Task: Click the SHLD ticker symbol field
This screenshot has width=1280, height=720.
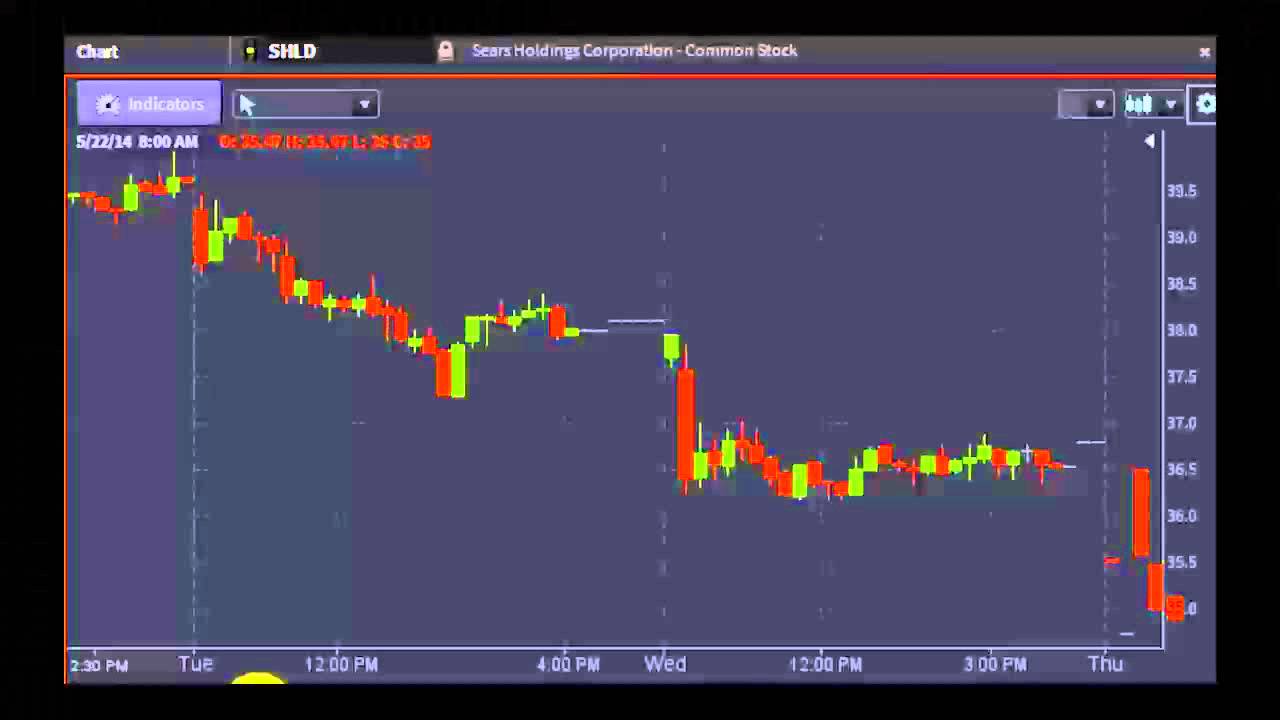Action: (292, 51)
